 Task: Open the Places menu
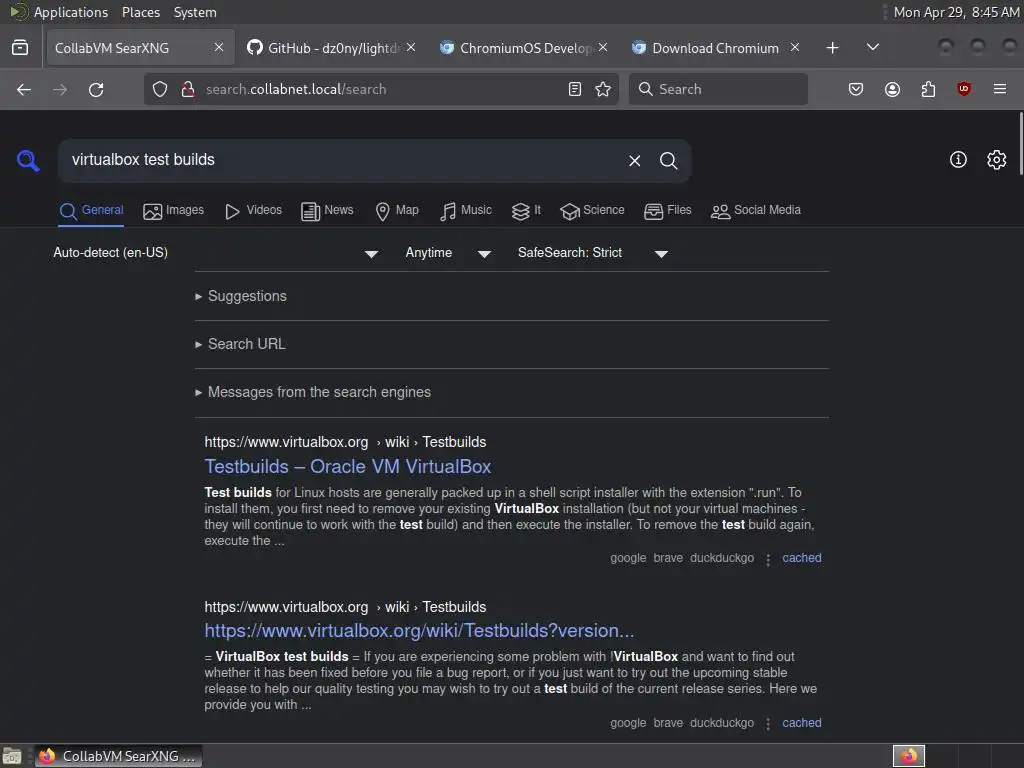tap(140, 12)
